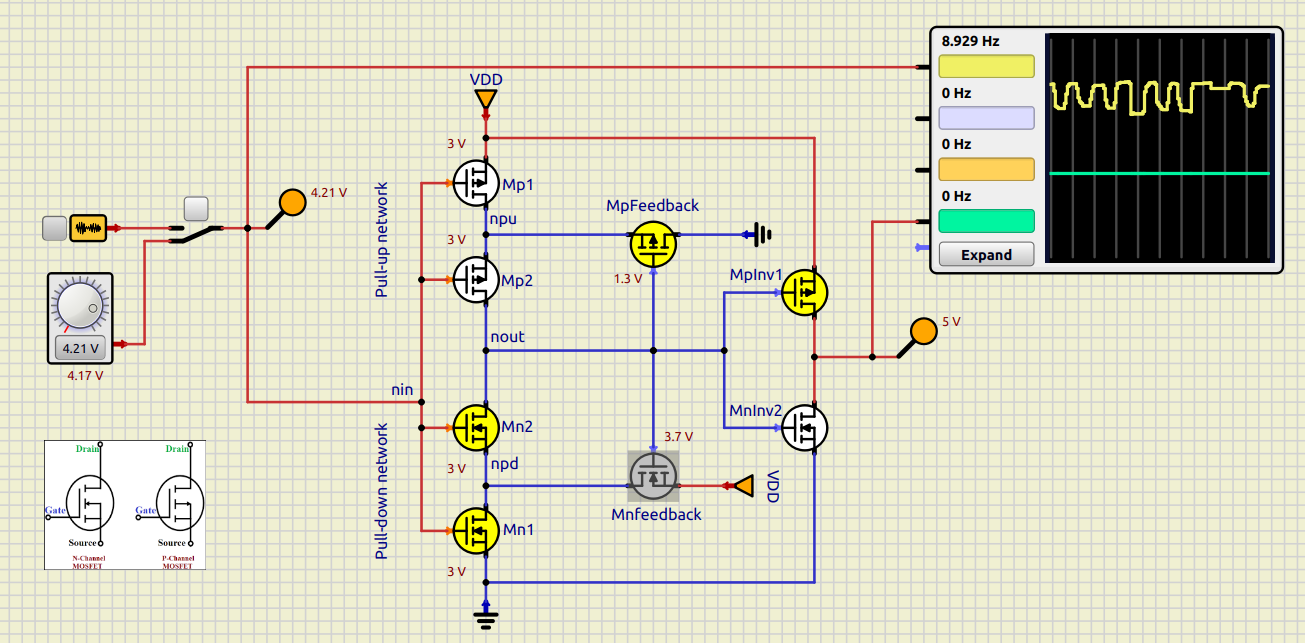
Task: Click the MOSFET pinout reference image
Action: [125, 505]
